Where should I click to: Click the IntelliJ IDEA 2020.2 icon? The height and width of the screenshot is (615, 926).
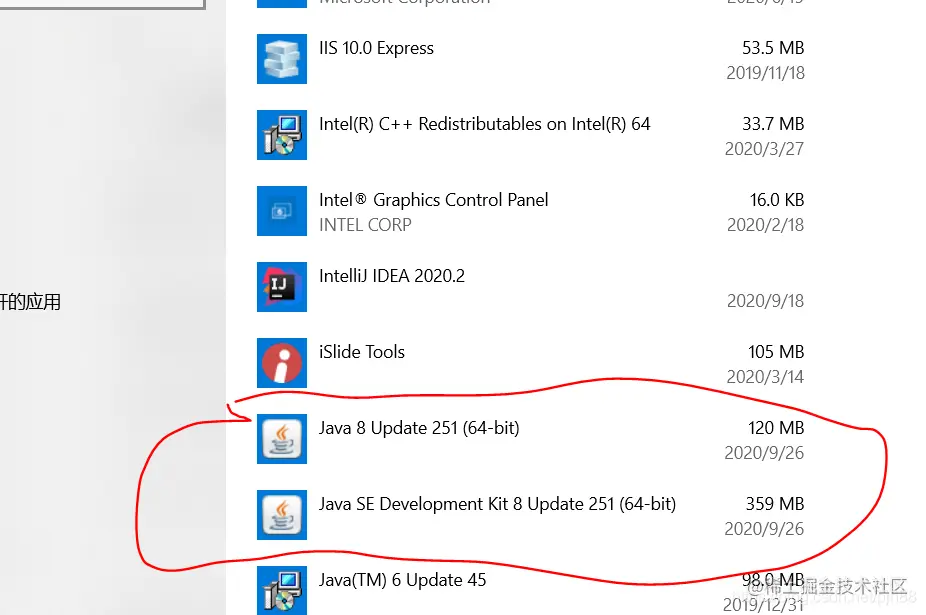coord(282,287)
